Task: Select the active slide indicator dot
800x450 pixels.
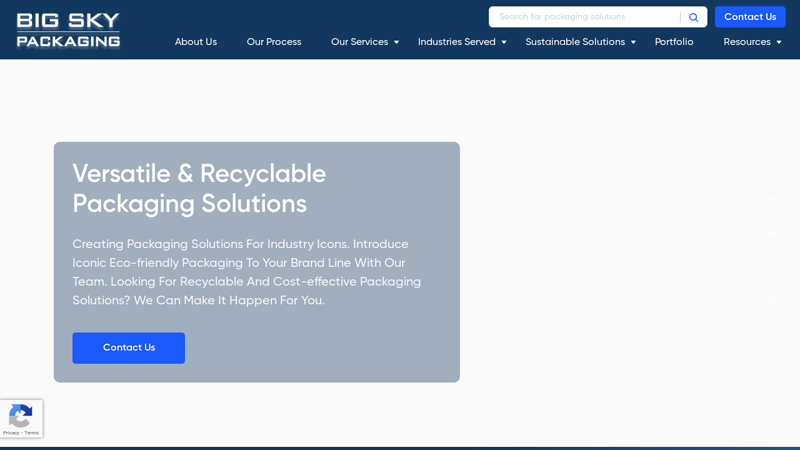Action: [x=773, y=232]
